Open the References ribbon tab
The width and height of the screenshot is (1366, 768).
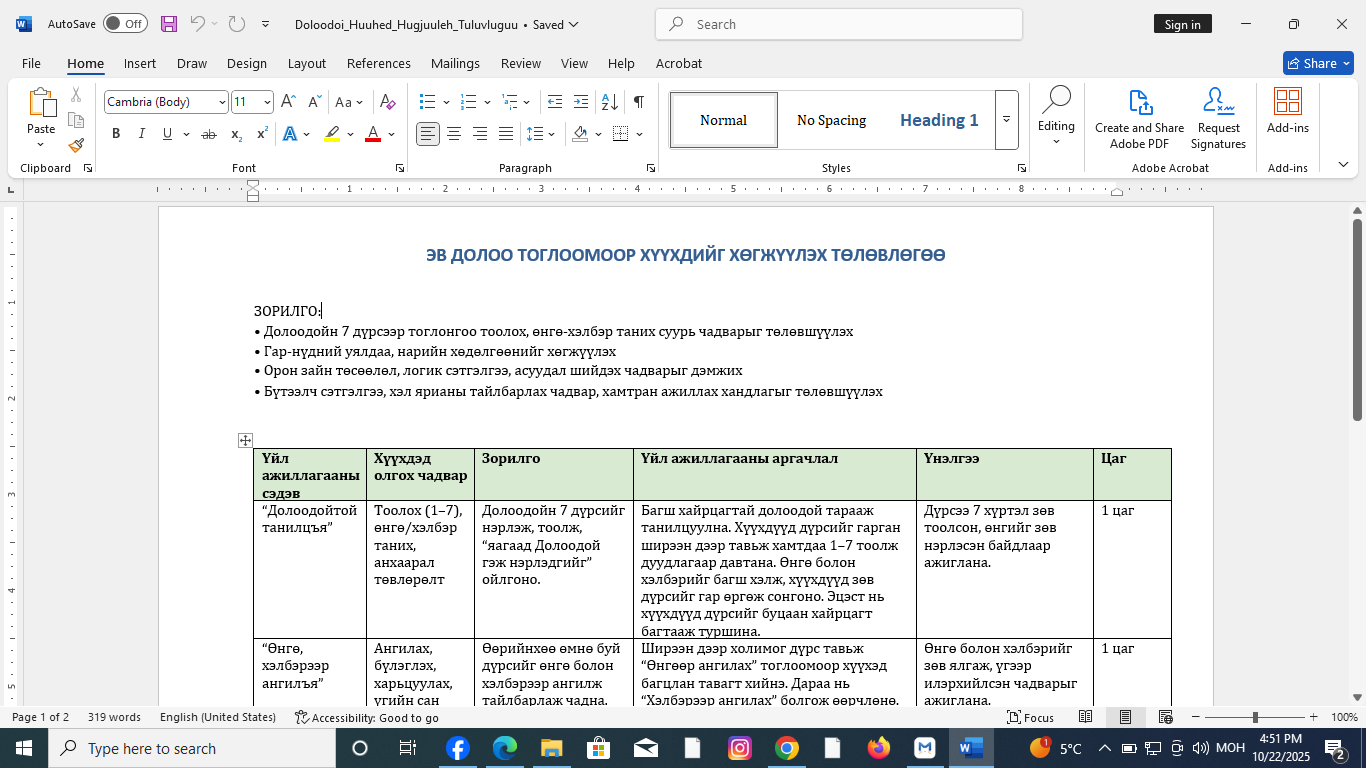pos(378,63)
